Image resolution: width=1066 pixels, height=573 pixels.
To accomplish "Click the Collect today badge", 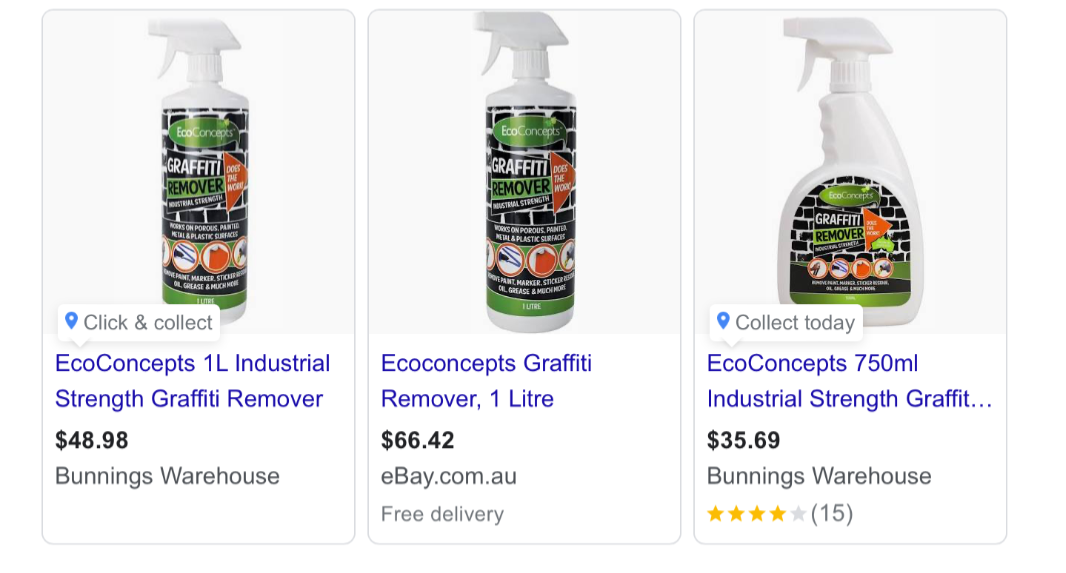I will (787, 322).
